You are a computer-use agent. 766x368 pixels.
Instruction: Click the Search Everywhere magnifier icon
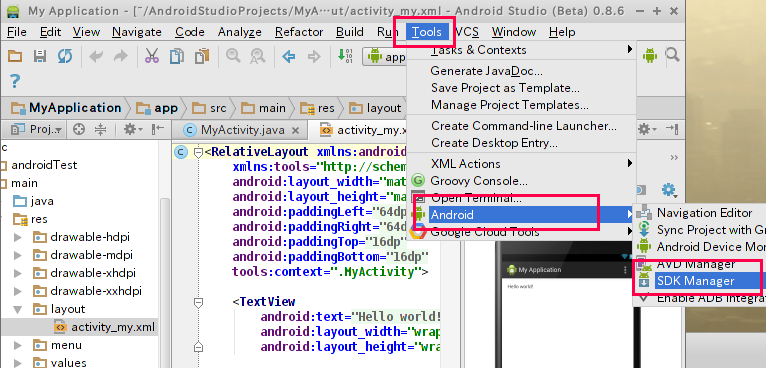673,56
